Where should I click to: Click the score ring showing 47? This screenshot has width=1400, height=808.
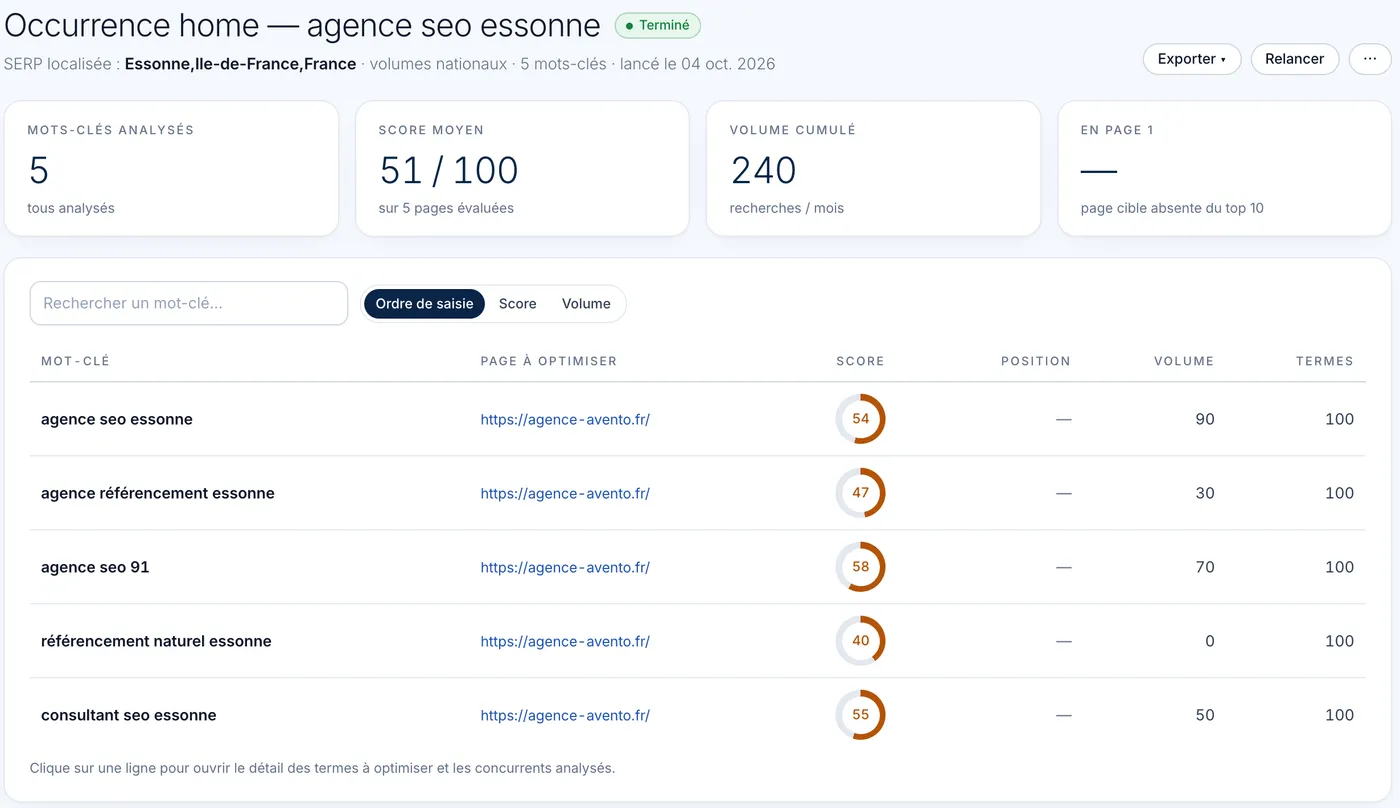[861, 493]
